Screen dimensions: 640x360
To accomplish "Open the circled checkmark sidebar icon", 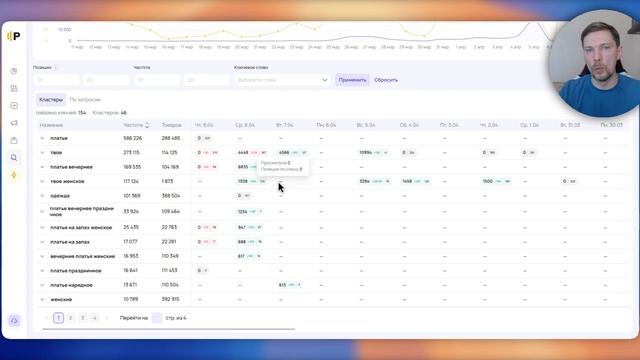I will [14, 106].
